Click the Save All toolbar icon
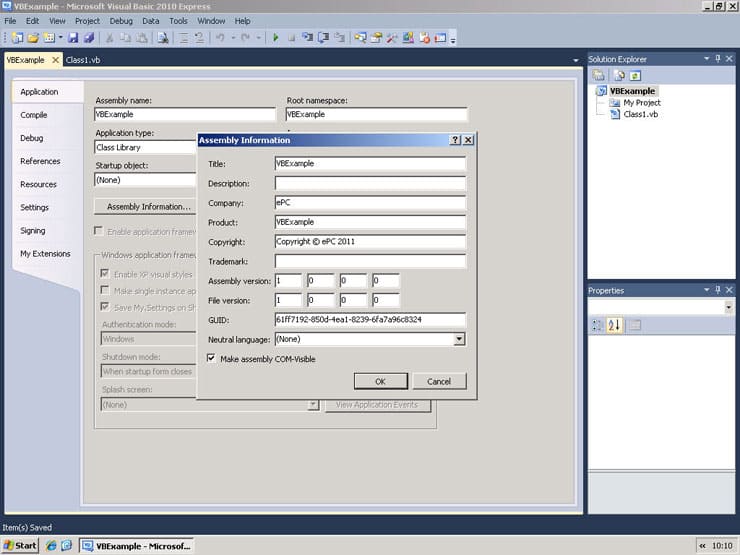 [88, 38]
